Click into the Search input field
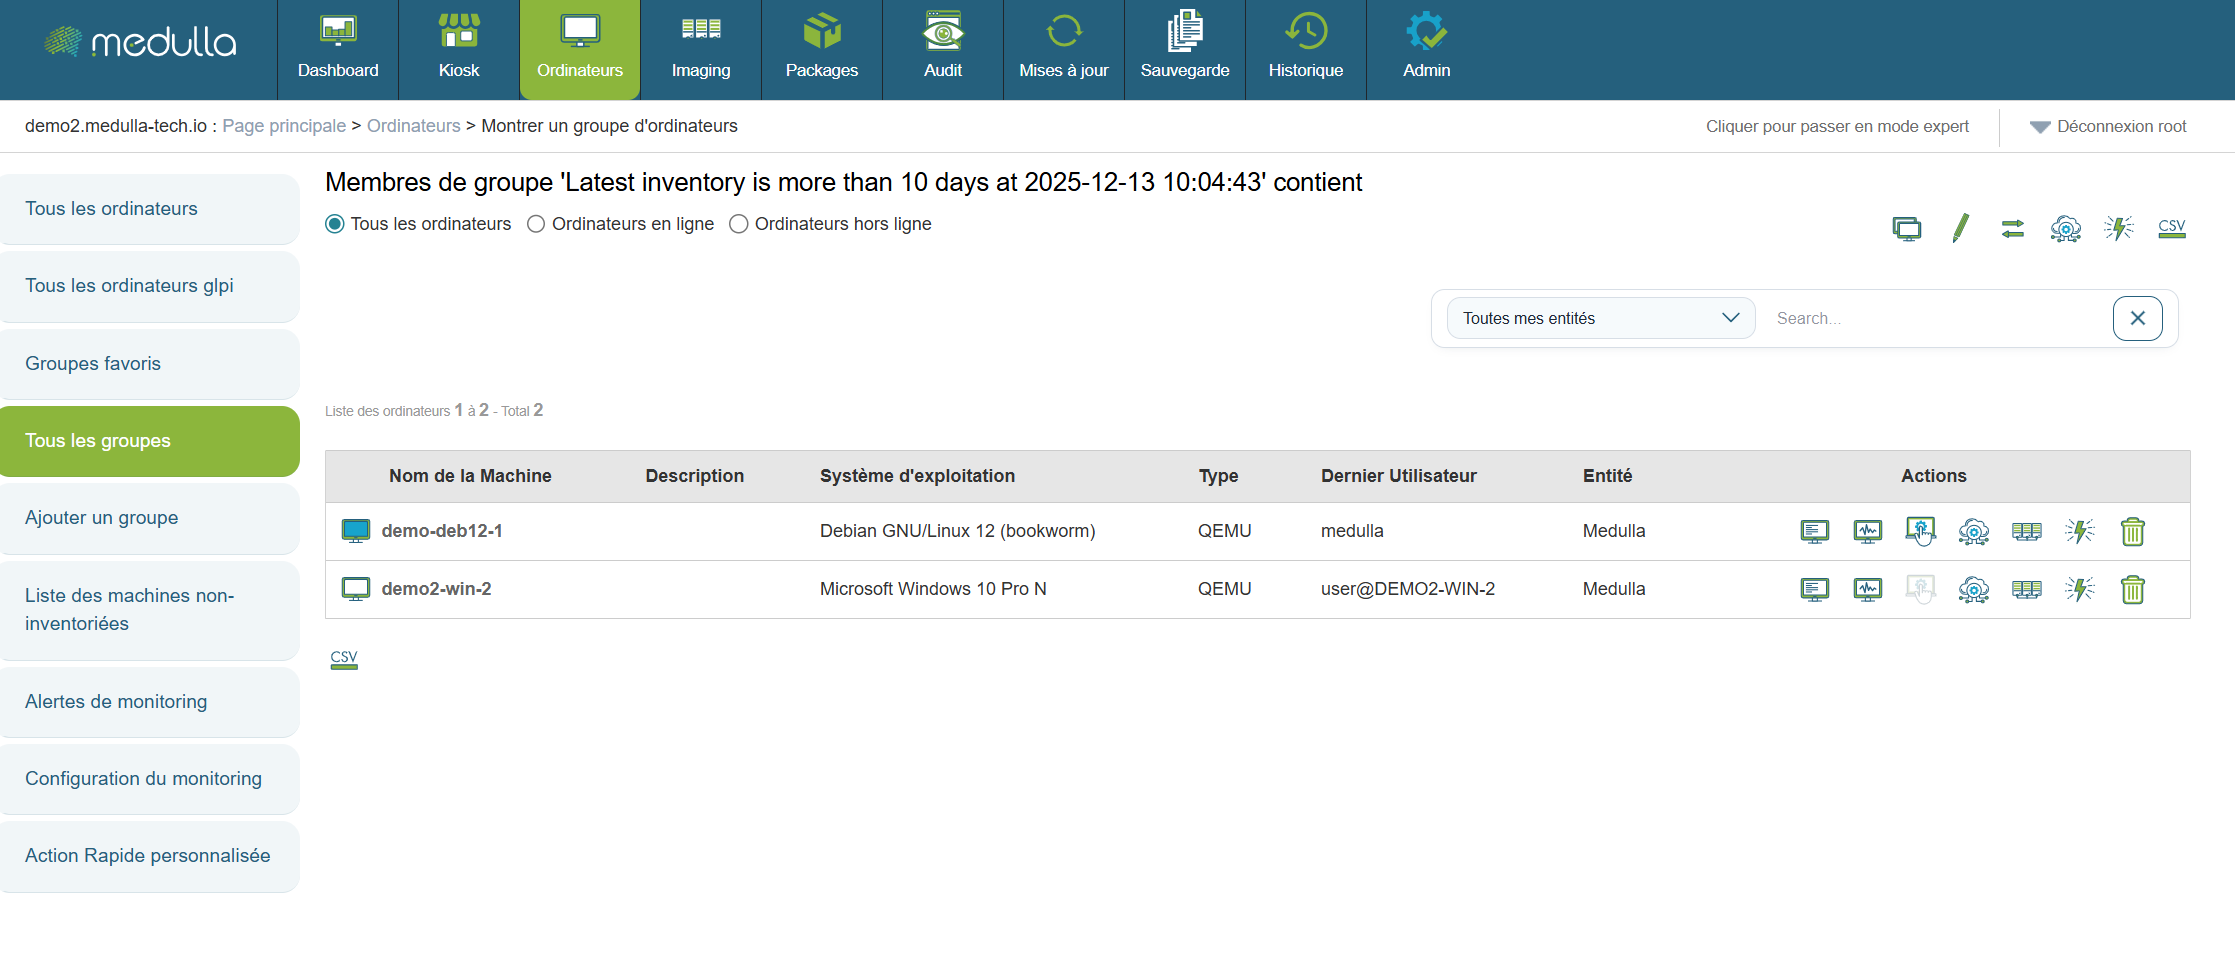The image size is (2235, 970). (1935, 318)
